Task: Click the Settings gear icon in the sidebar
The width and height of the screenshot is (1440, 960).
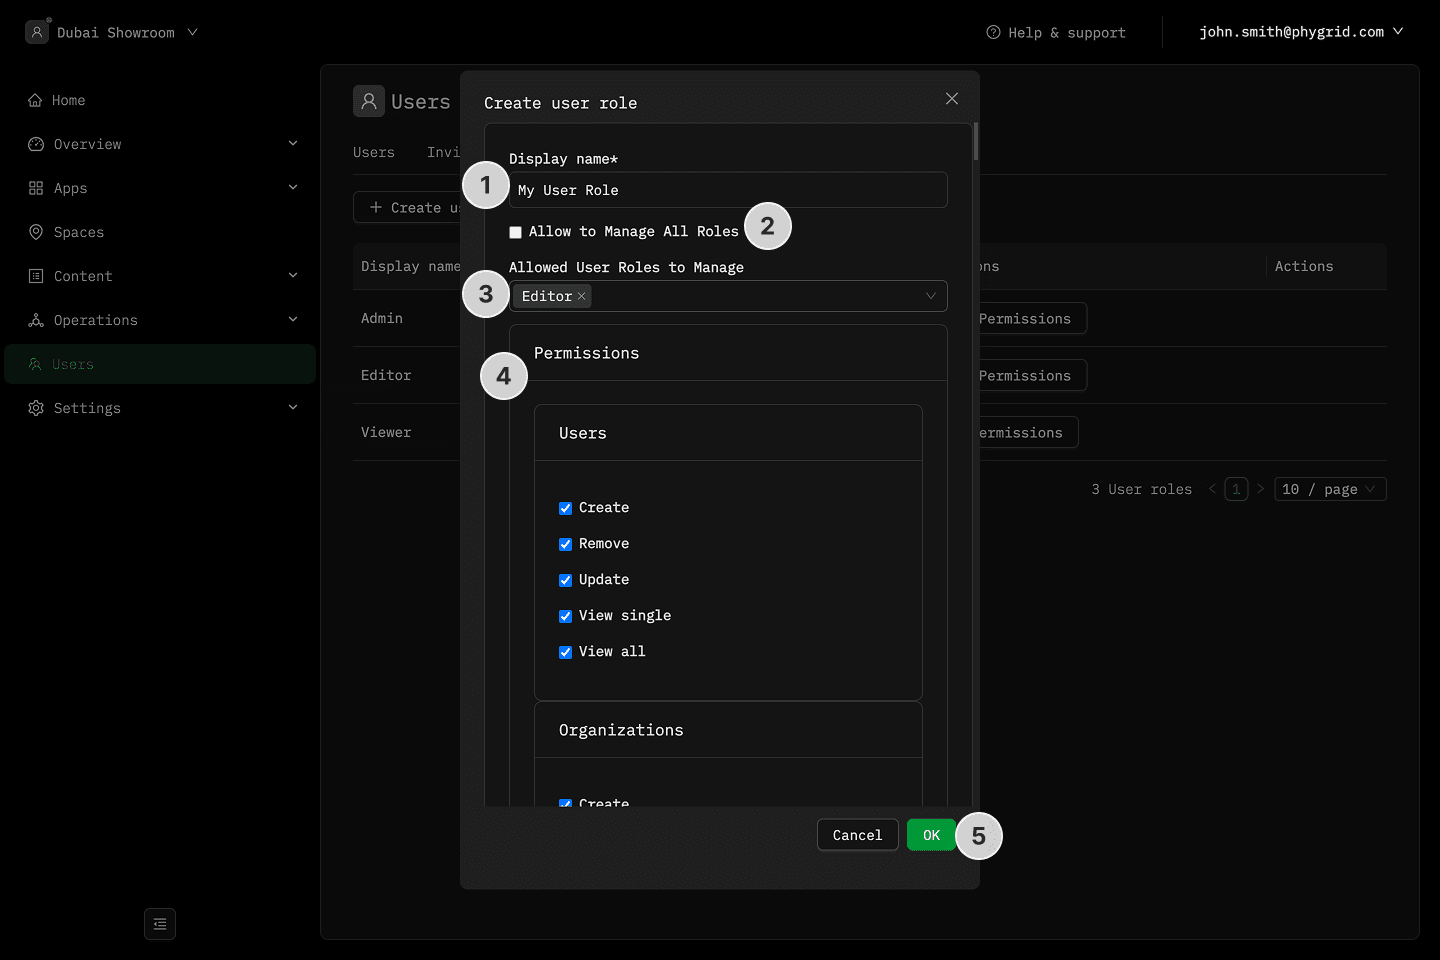Action: (x=36, y=408)
